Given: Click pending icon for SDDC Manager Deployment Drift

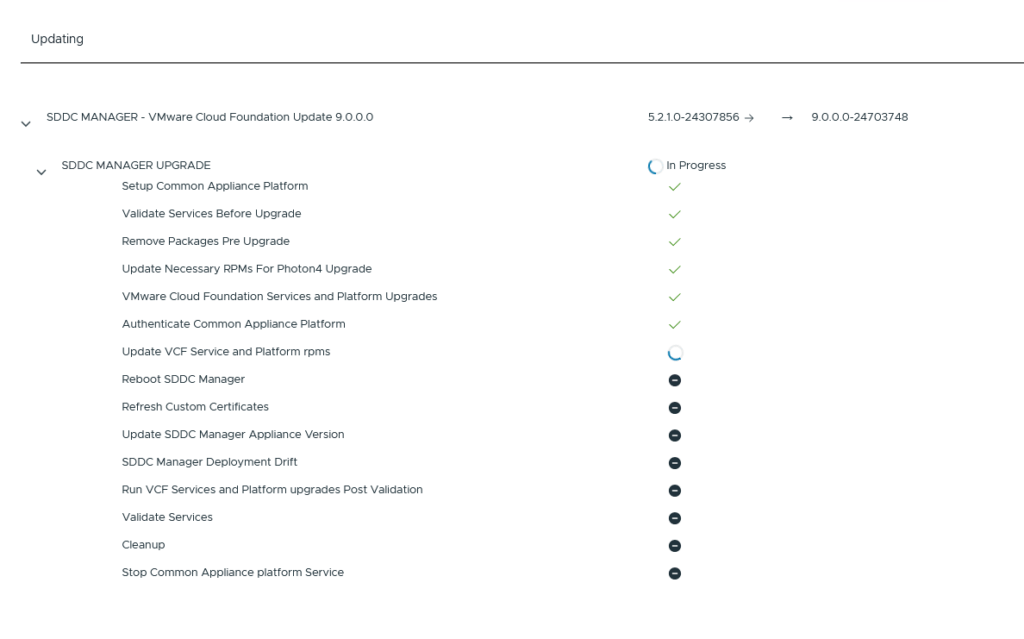Looking at the screenshot, I should click(x=674, y=463).
